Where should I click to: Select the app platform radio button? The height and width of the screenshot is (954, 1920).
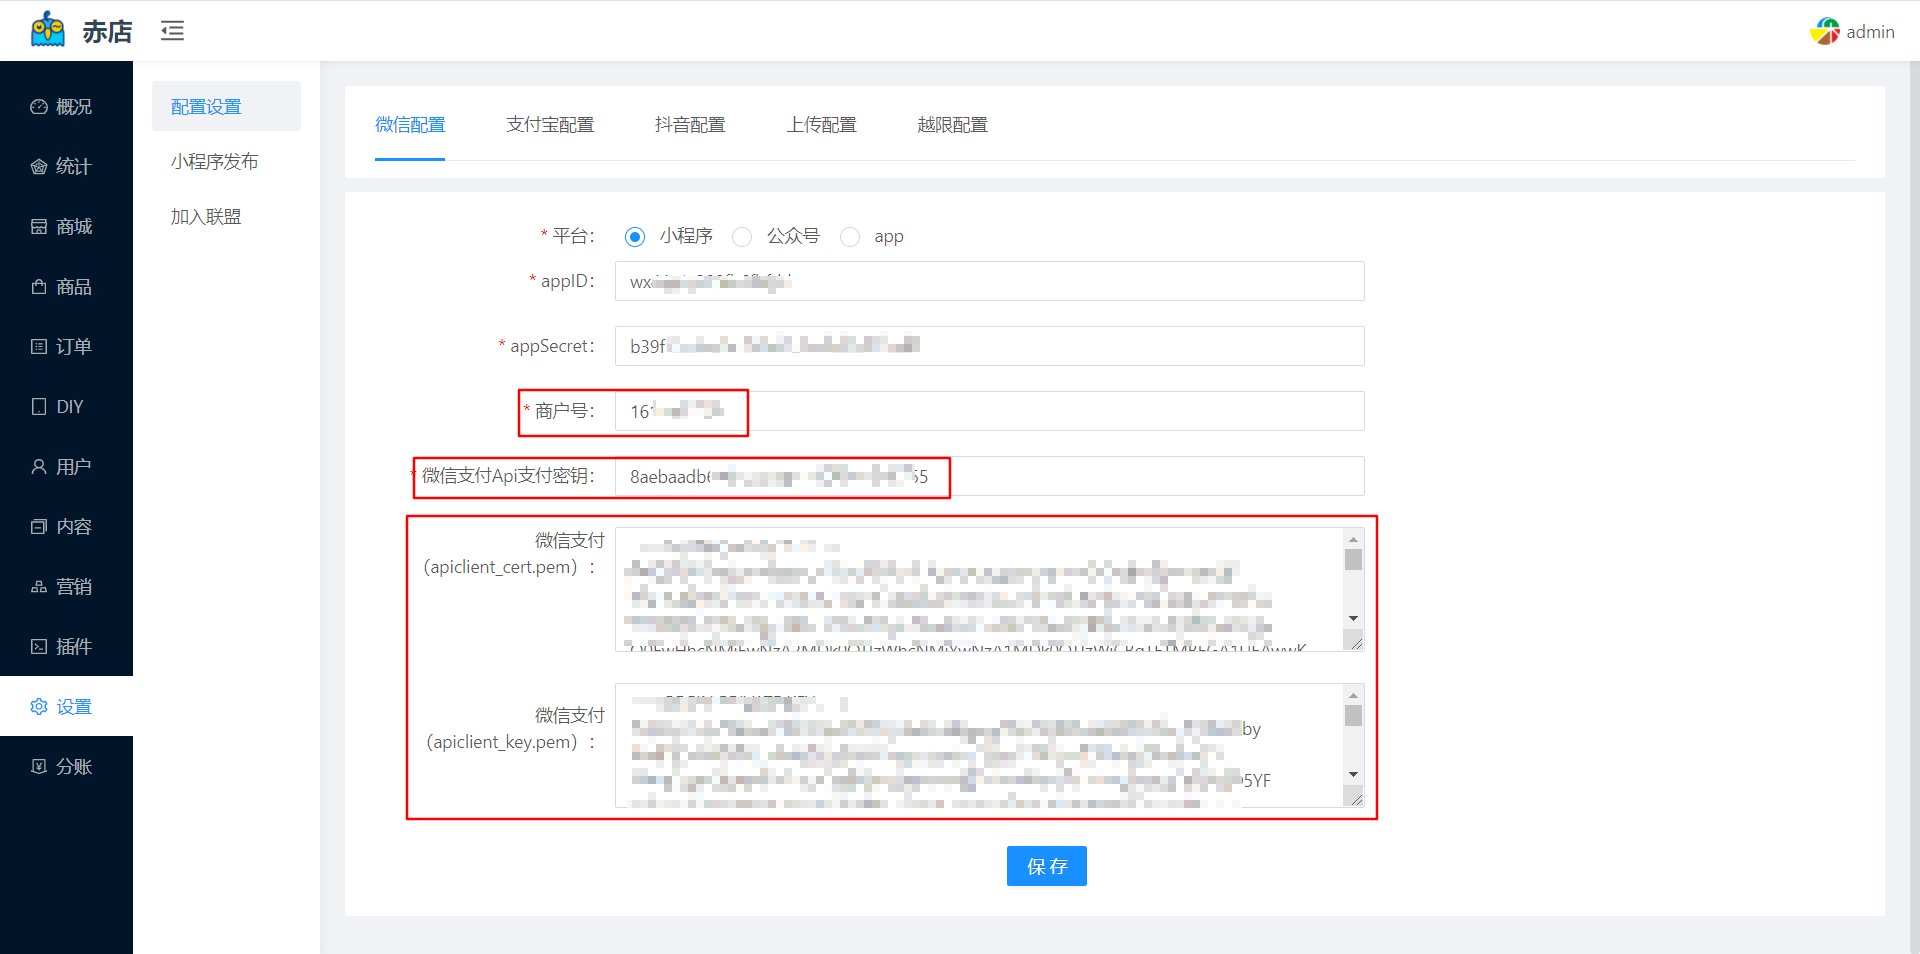[x=850, y=237]
